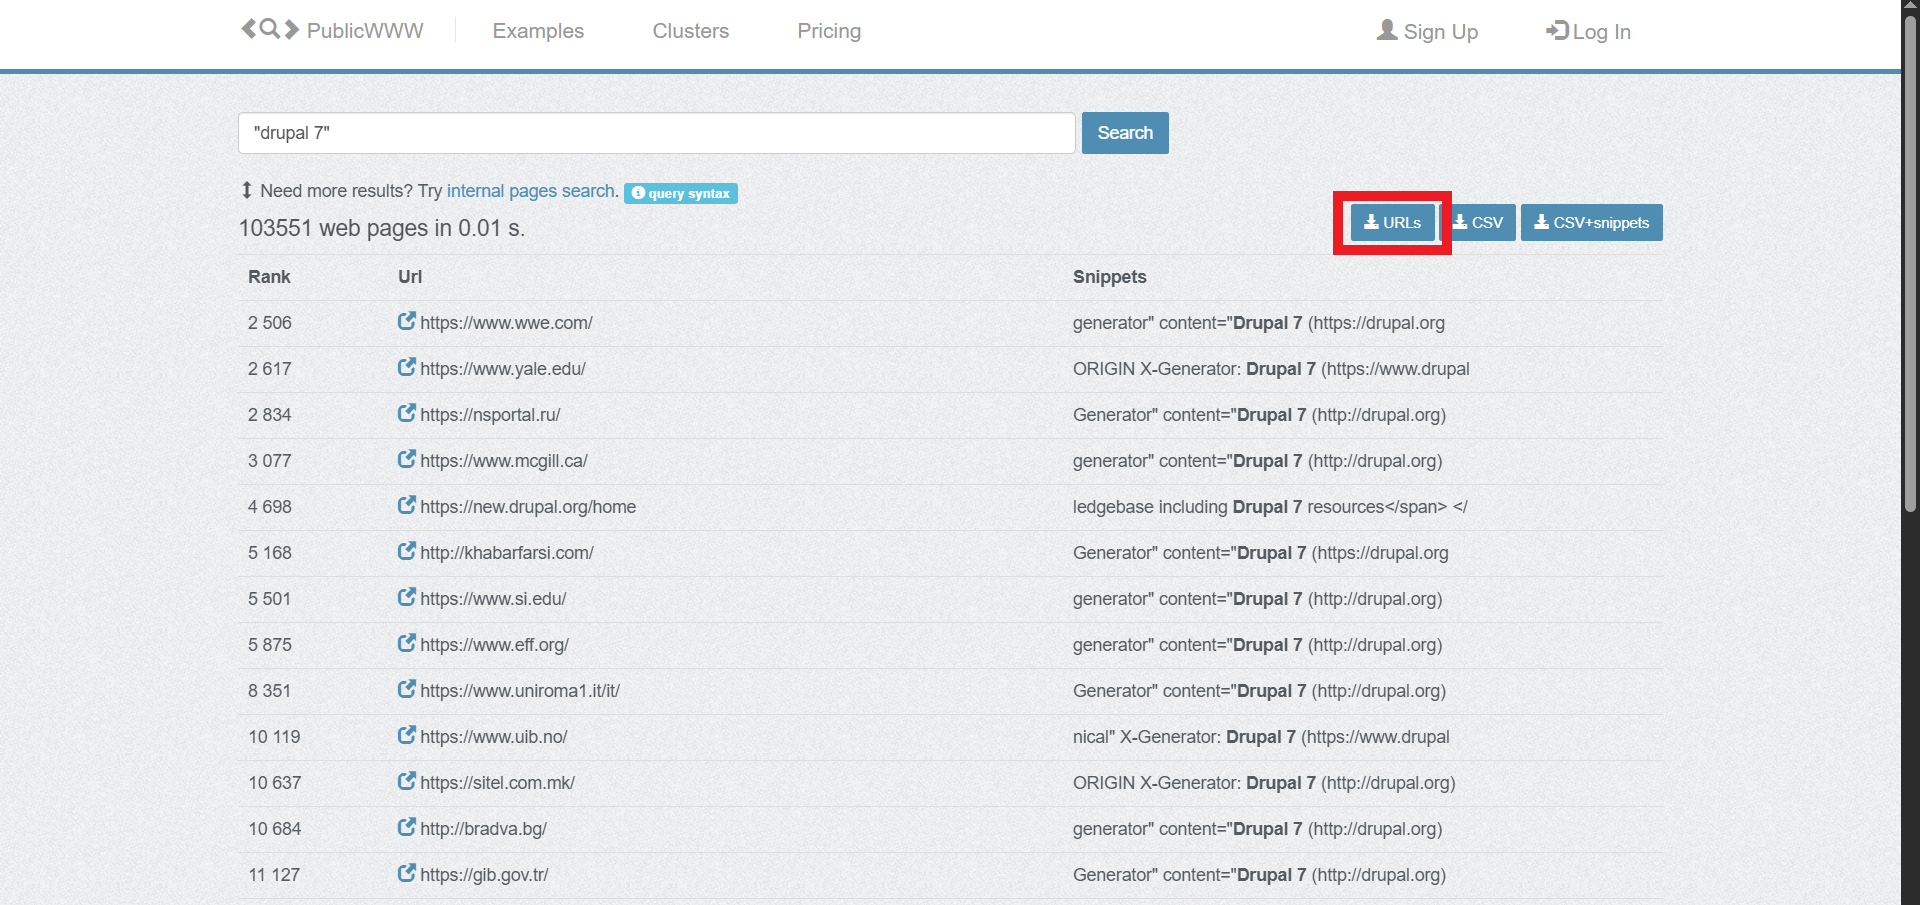Click the 103551 web pages result count

(382, 228)
